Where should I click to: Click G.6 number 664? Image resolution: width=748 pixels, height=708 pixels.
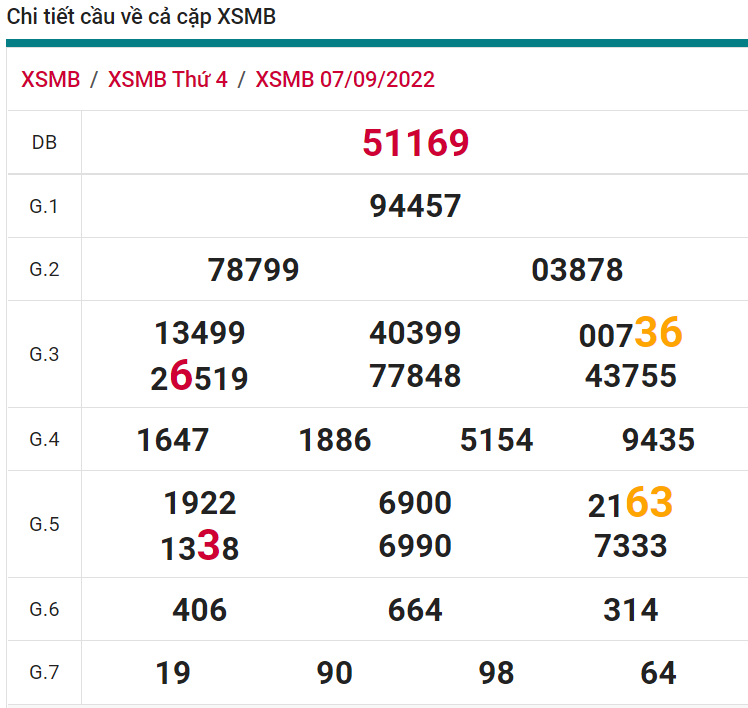tap(415, 610)
